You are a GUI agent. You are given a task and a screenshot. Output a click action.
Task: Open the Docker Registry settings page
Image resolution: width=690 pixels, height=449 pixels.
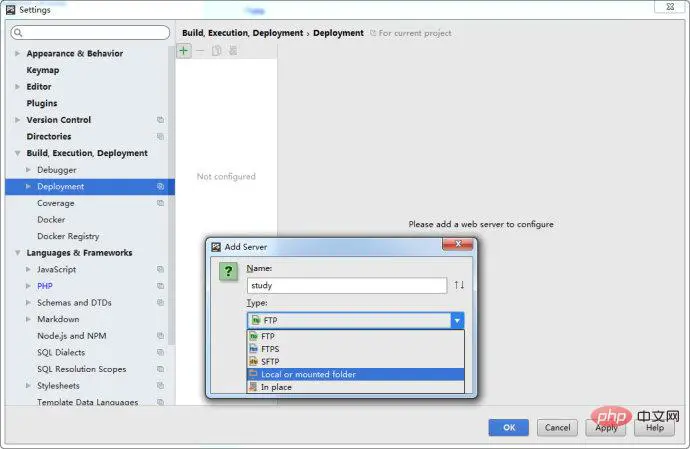coord(68,236)
